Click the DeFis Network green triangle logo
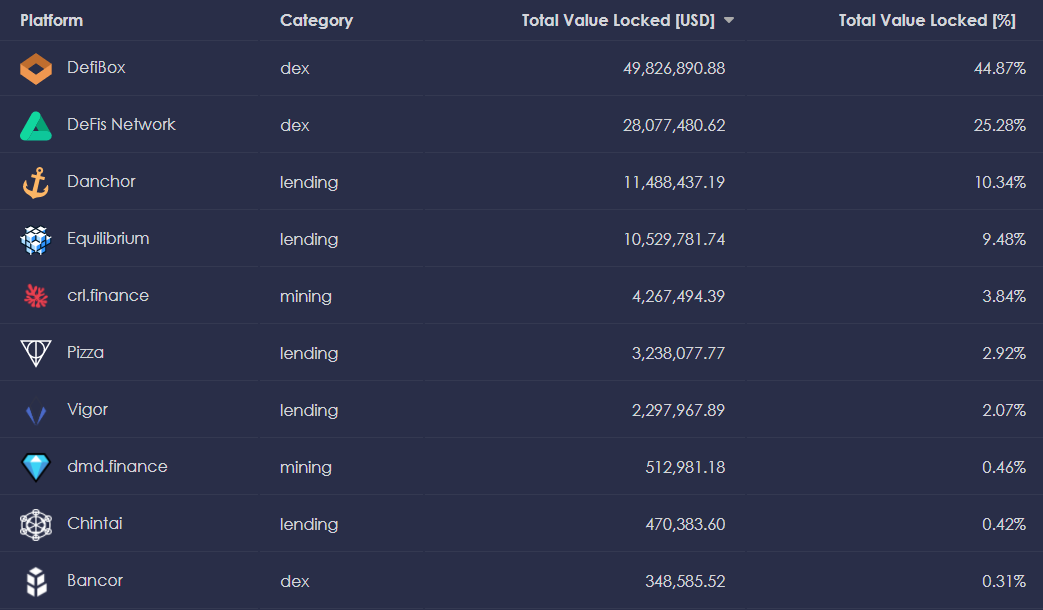The image size is (1043, 610). (x=36, y=126)
